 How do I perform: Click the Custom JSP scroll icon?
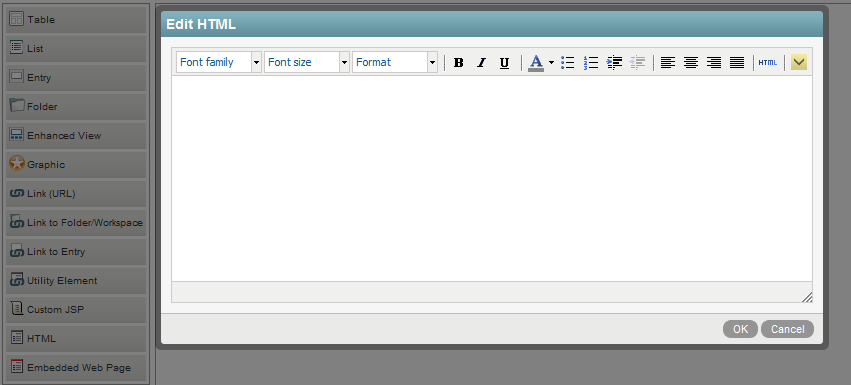tap(17, 308)
